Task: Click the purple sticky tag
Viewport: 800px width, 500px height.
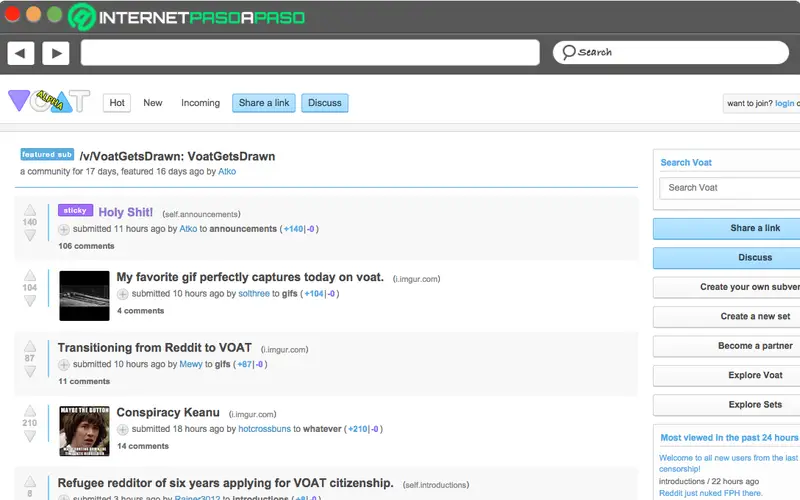Action: tap(76, 210)
